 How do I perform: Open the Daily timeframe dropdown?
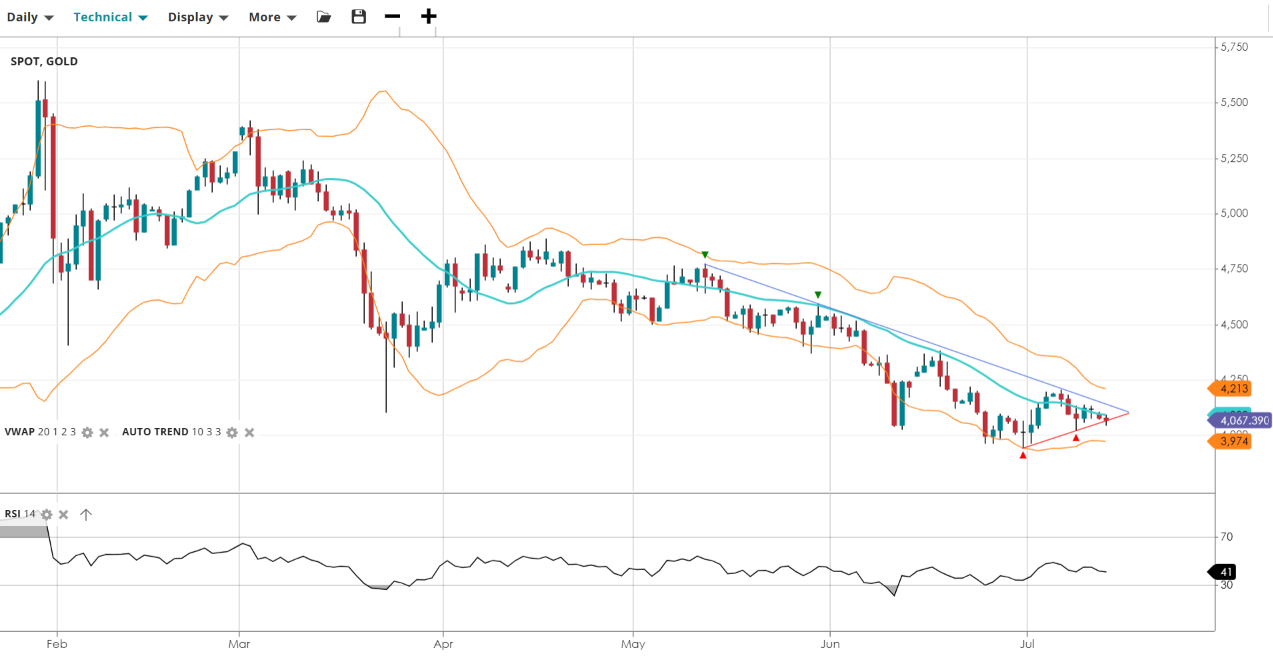click(30, 17)
